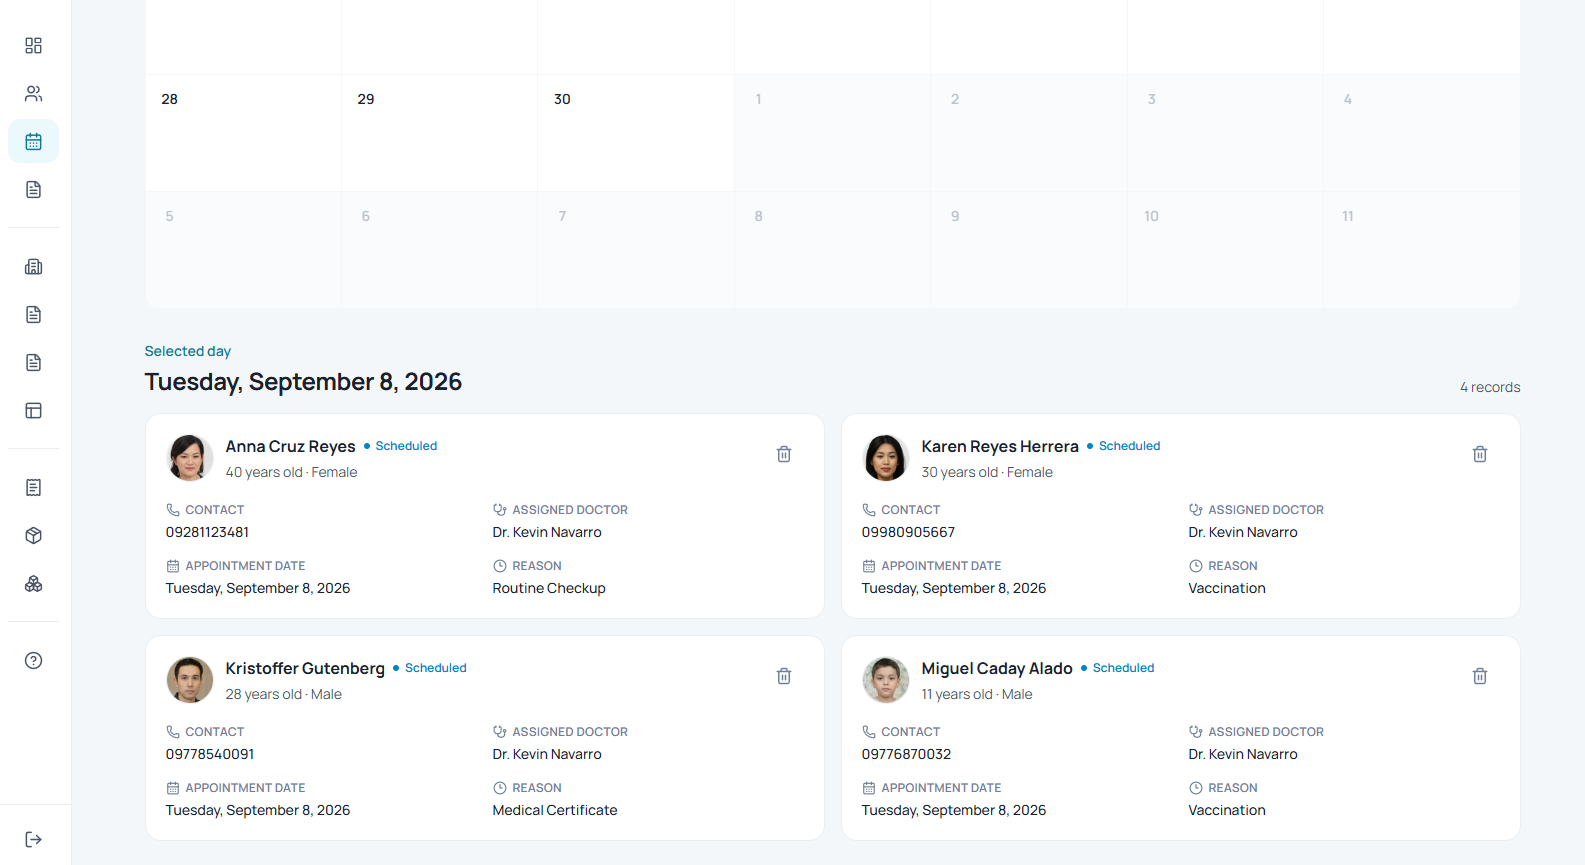Open the help question mark icon
1585x865 pixels.
(x=33, y=661)
